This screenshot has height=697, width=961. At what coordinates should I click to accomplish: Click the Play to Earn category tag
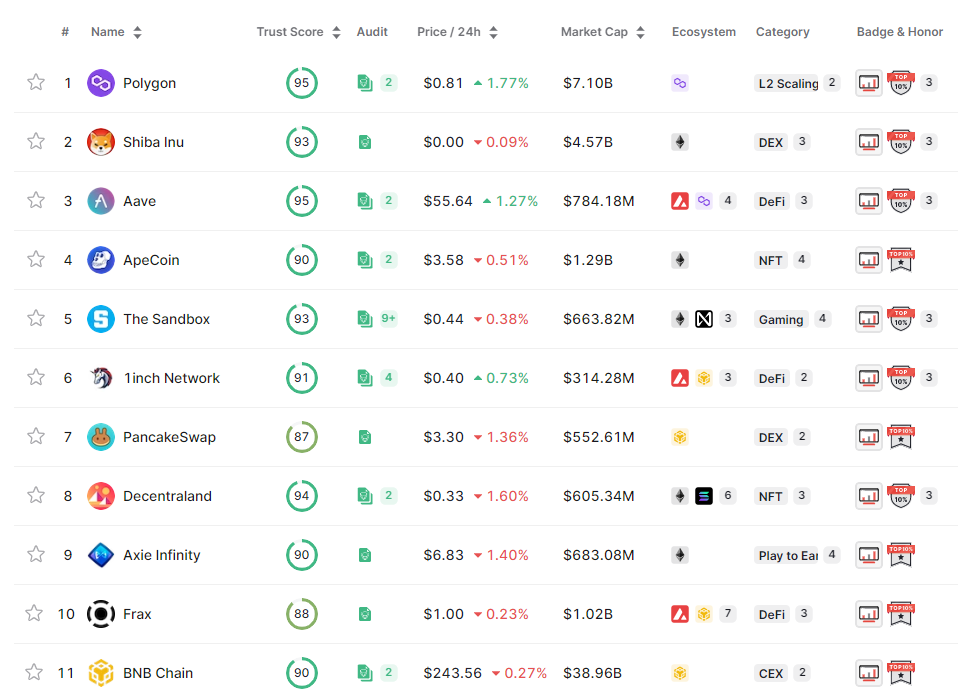(788, 555)
